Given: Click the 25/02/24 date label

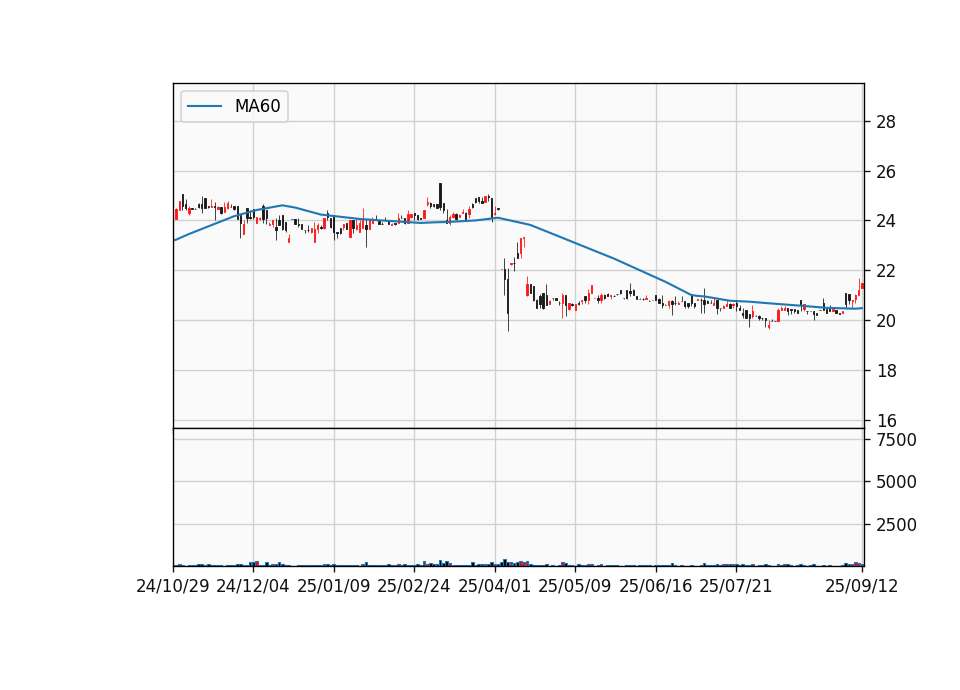Looking at the screenshot, I should (414, 587).
